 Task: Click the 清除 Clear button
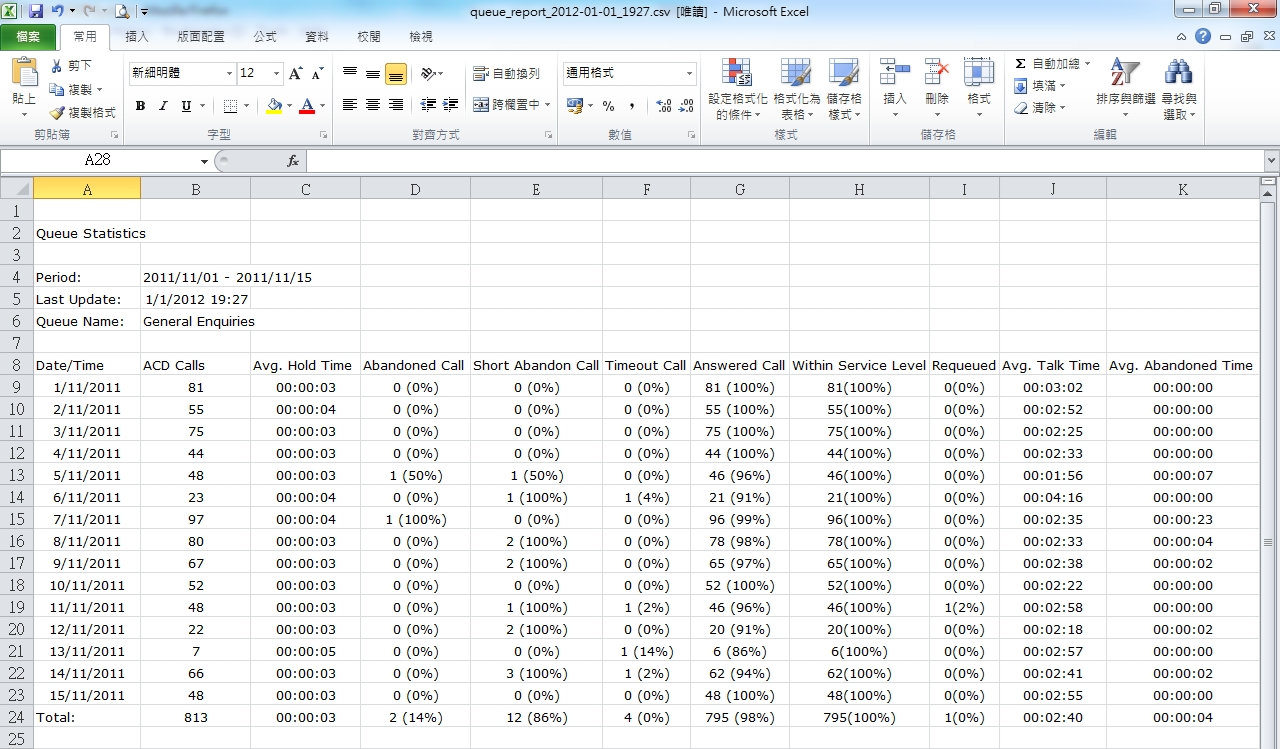point(1035,108)
